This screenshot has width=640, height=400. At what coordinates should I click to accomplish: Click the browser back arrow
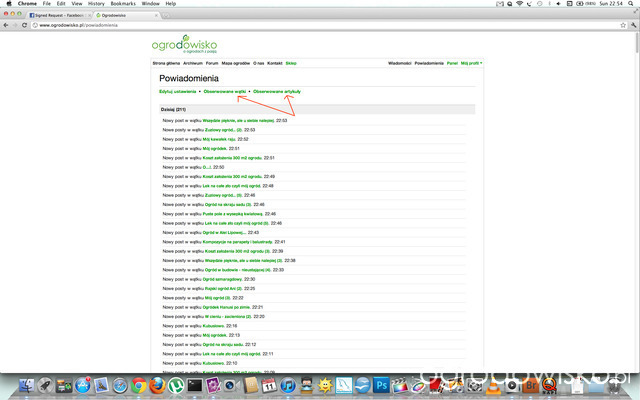pos(8,26)
